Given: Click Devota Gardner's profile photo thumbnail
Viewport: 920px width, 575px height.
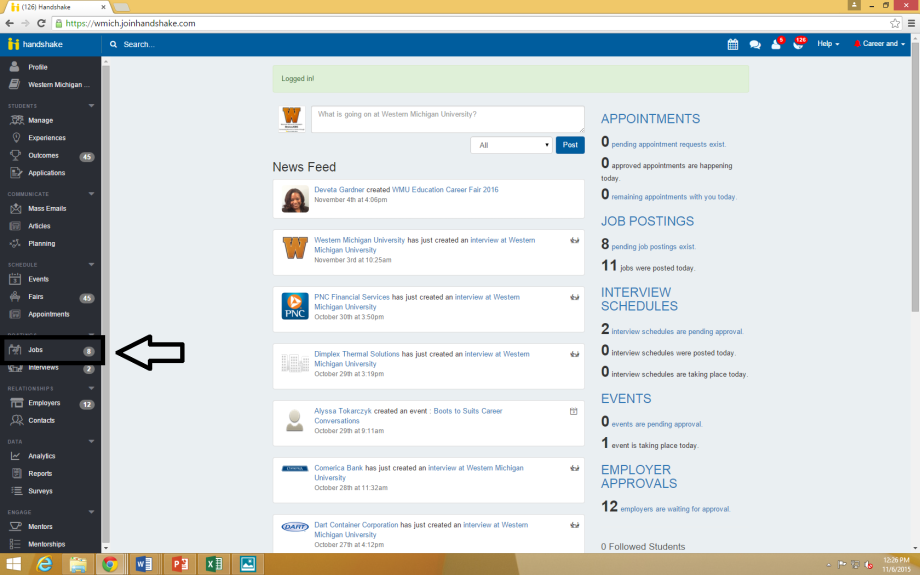Looking at the screenshot, I should (295, 199).
